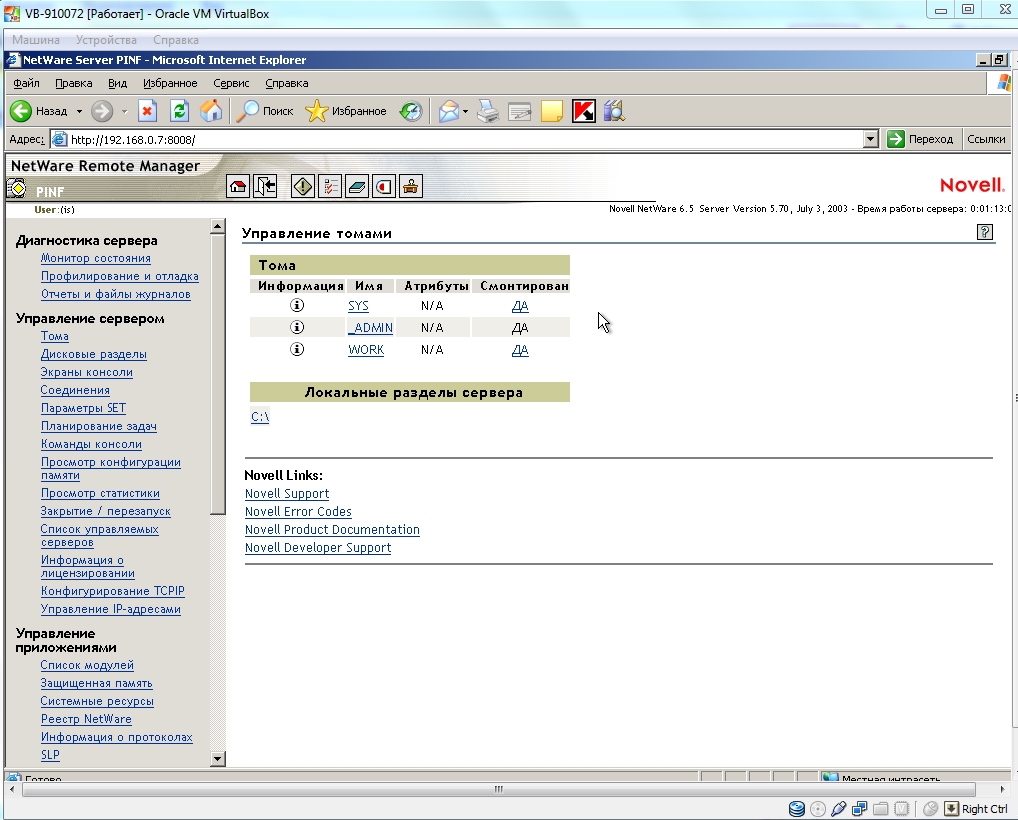
Task: Open the Novell Error Codes link
Action: pos(298,512)
